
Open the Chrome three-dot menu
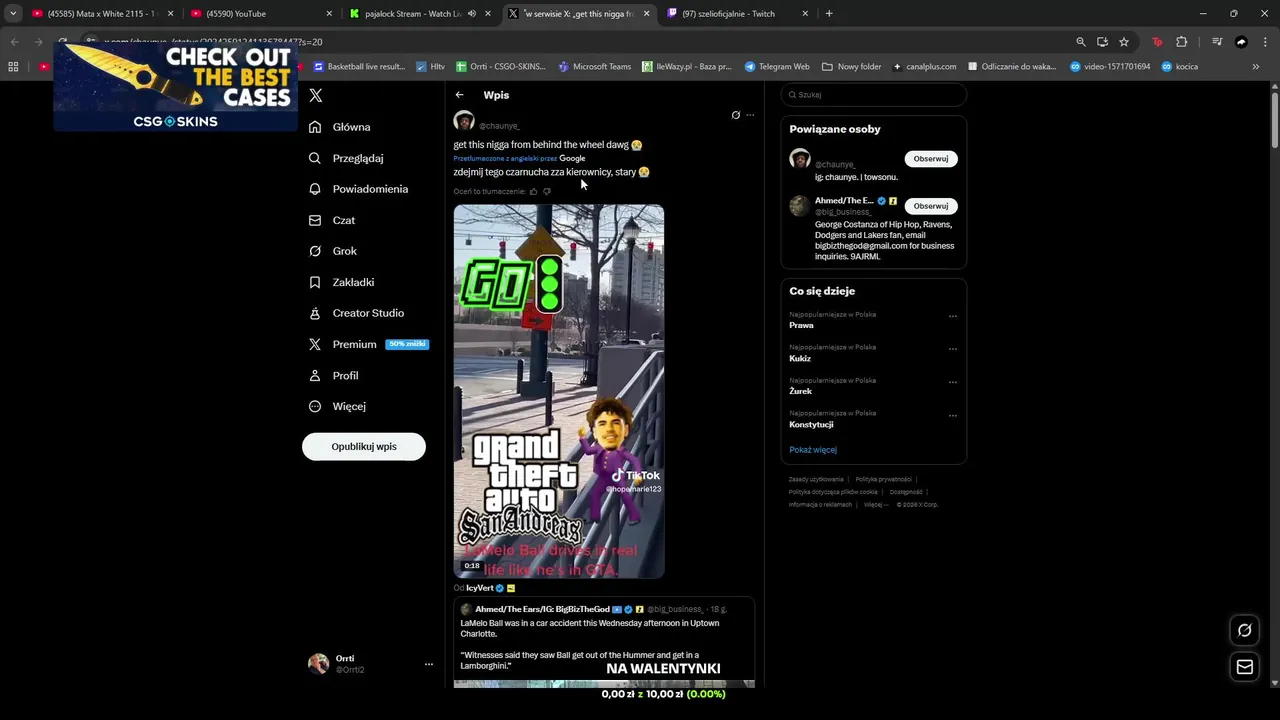pyautogui.click(x=1265, y=42)
